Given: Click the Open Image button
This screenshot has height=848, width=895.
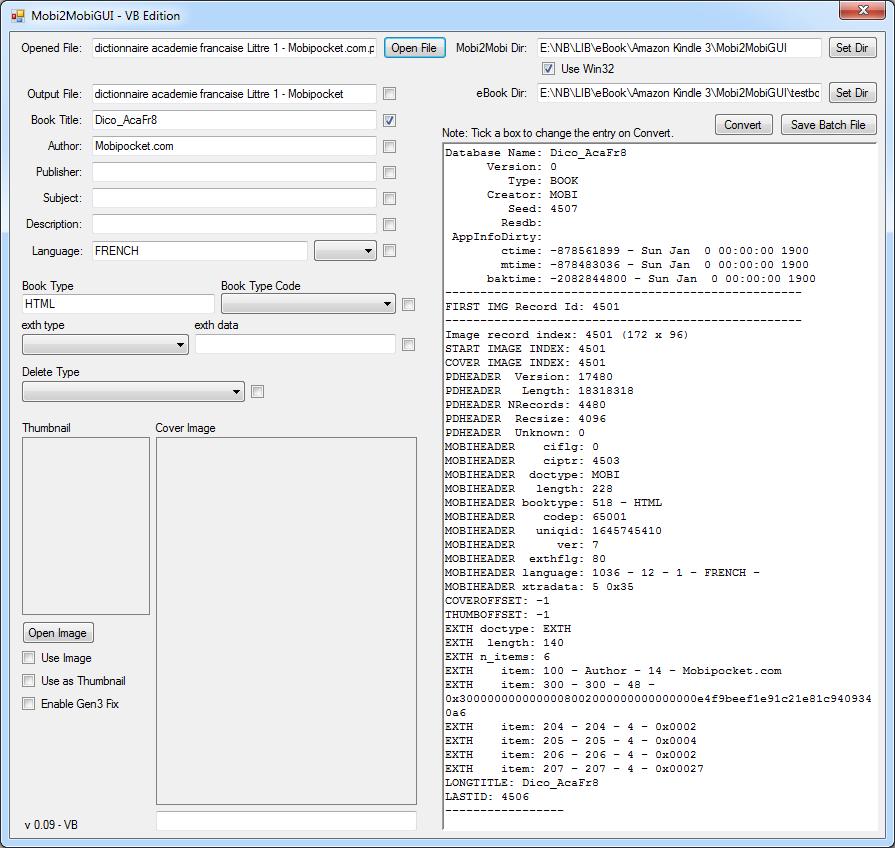Looking at the screenshot, I should pyautogui.click(x=58, y=633).
